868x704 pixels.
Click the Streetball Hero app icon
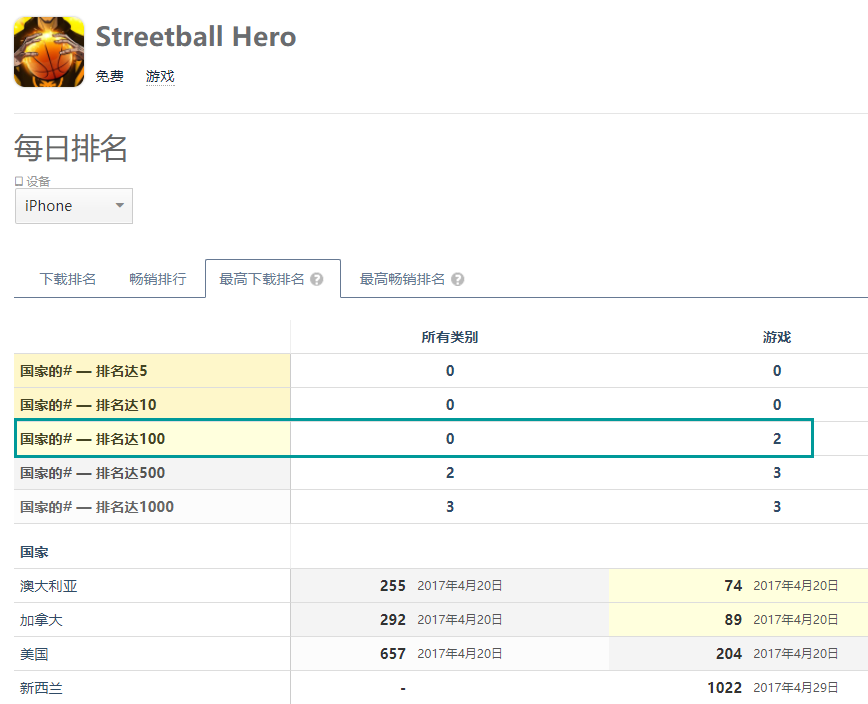(x=49, y=51)
